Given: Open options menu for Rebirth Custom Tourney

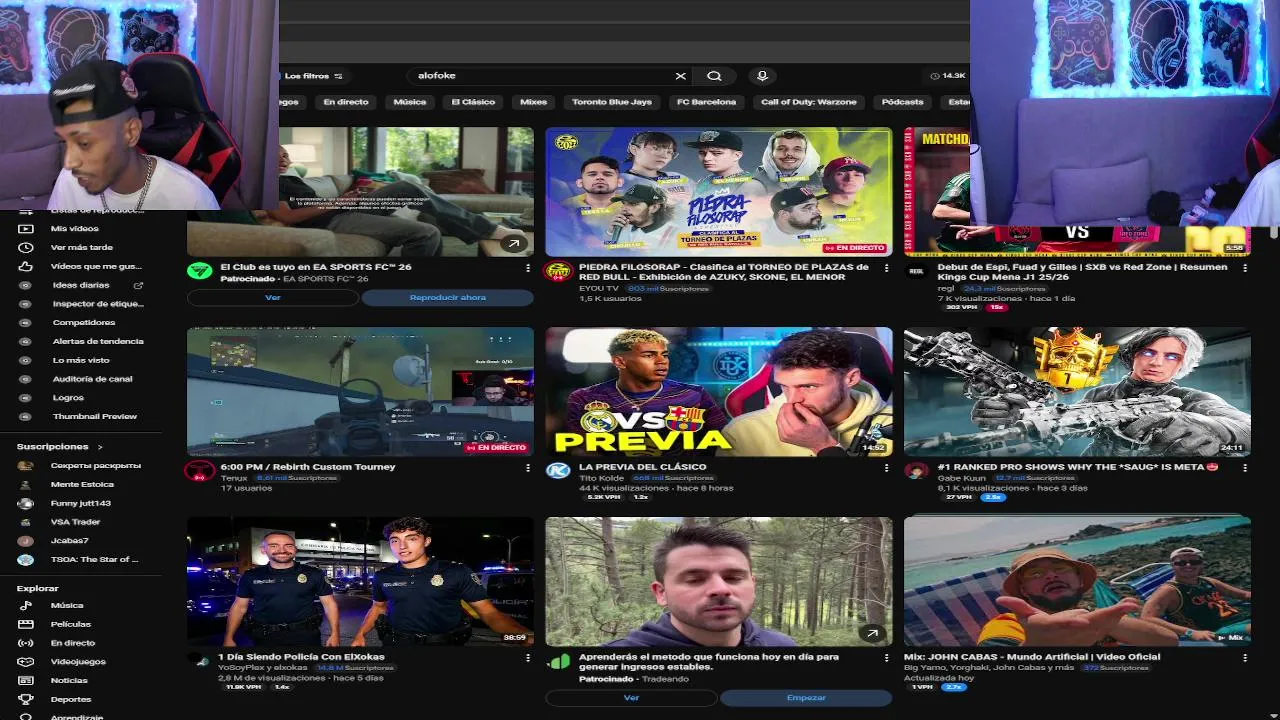Looking at the screenshot, I should click(527, 467).
